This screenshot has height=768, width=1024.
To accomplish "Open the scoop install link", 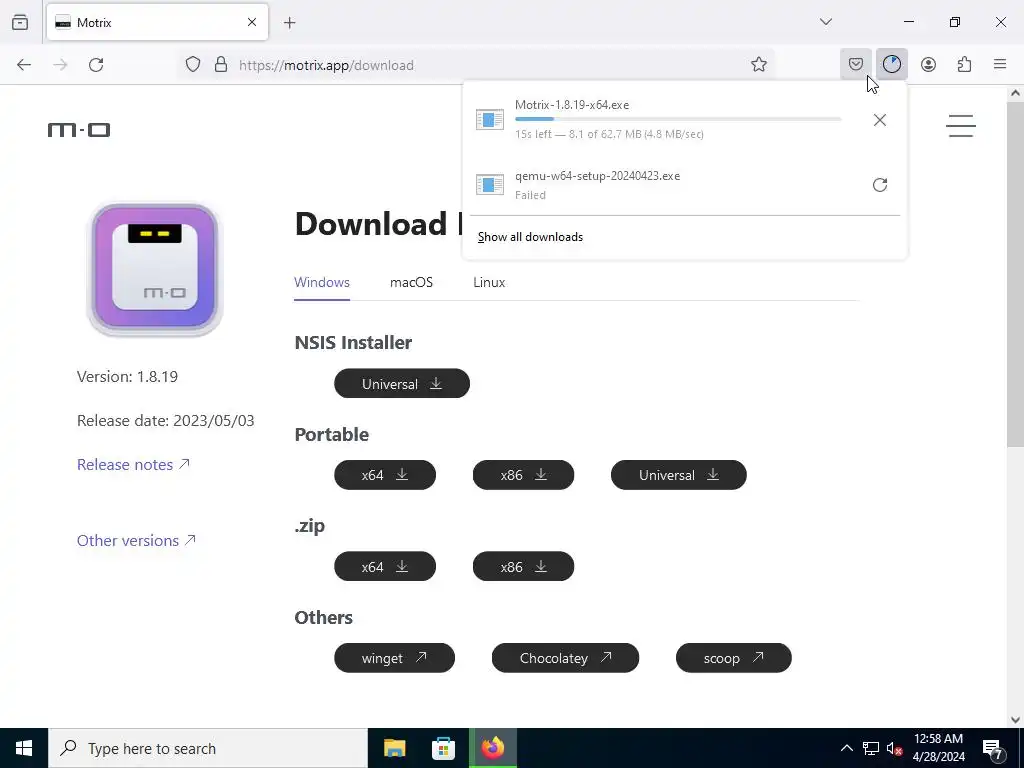I will click(x=733, y=658).
